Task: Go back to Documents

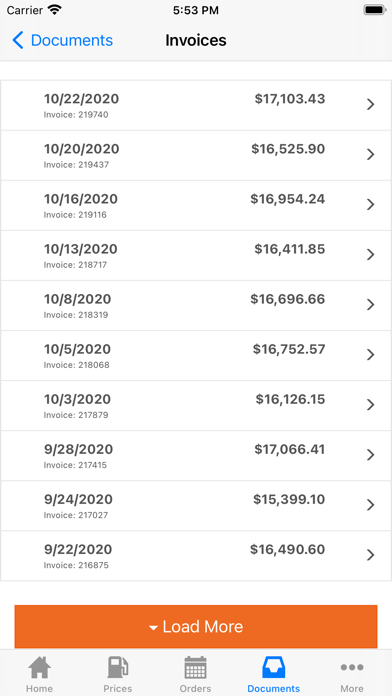Action: (x=62, y=40)
